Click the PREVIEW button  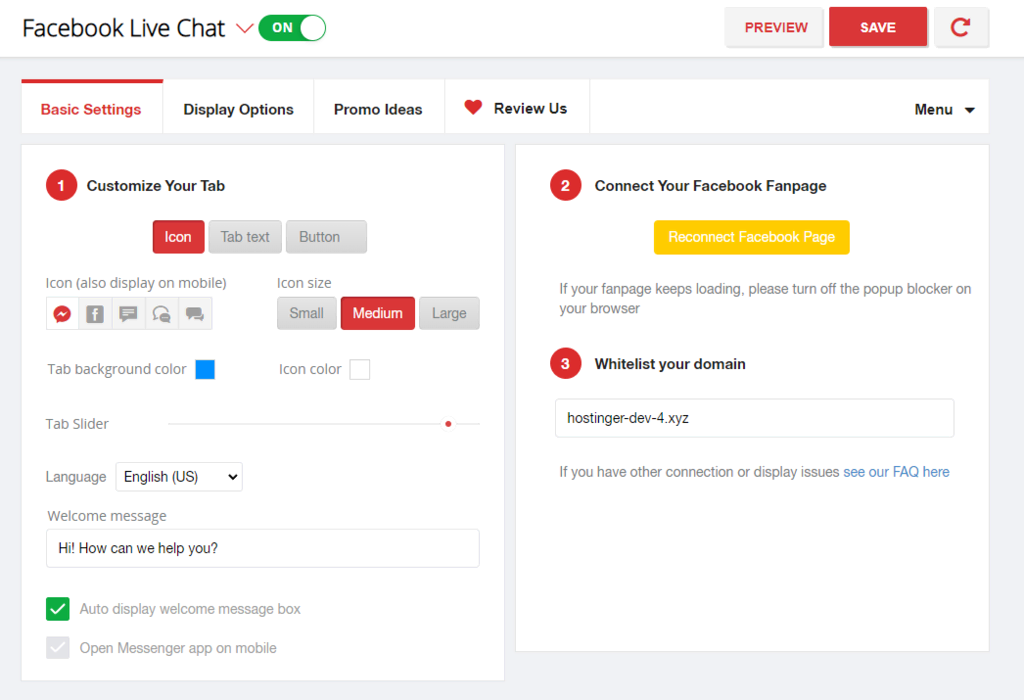(775, 27)
